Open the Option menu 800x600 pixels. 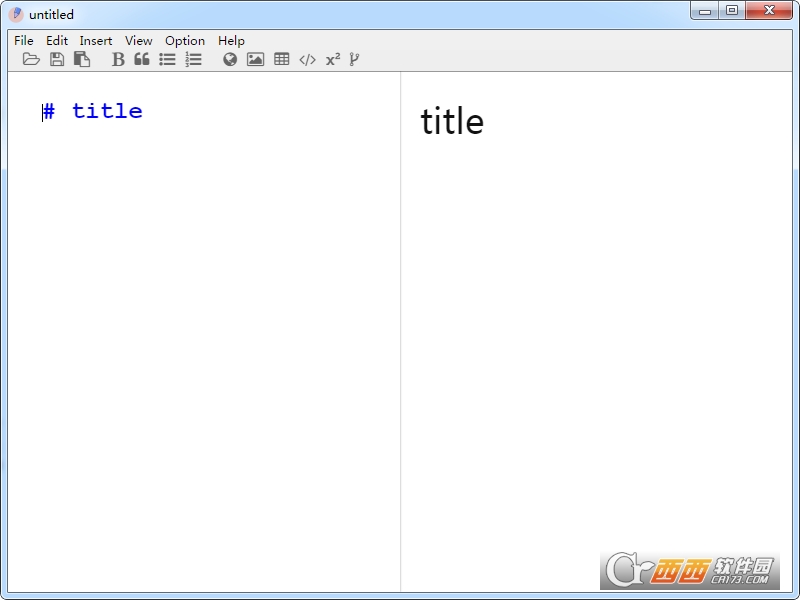[x=185, y=41]
